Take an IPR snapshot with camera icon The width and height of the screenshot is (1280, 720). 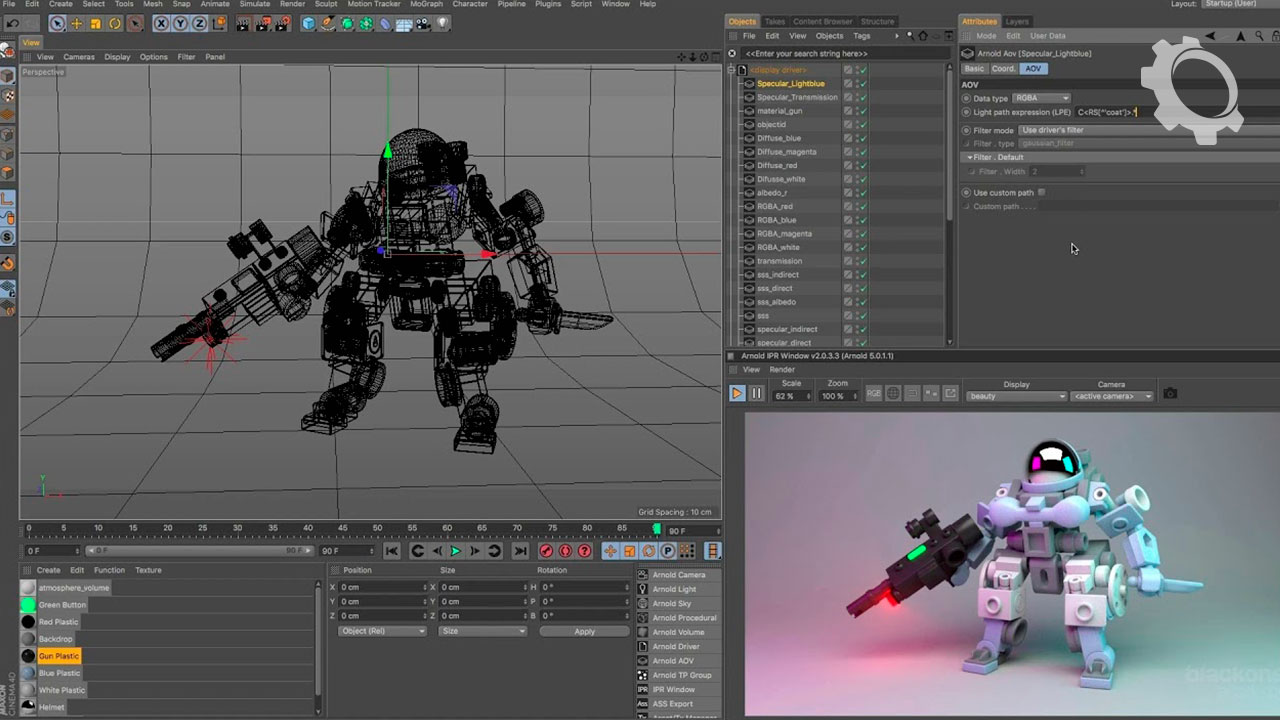point(1170,394)
